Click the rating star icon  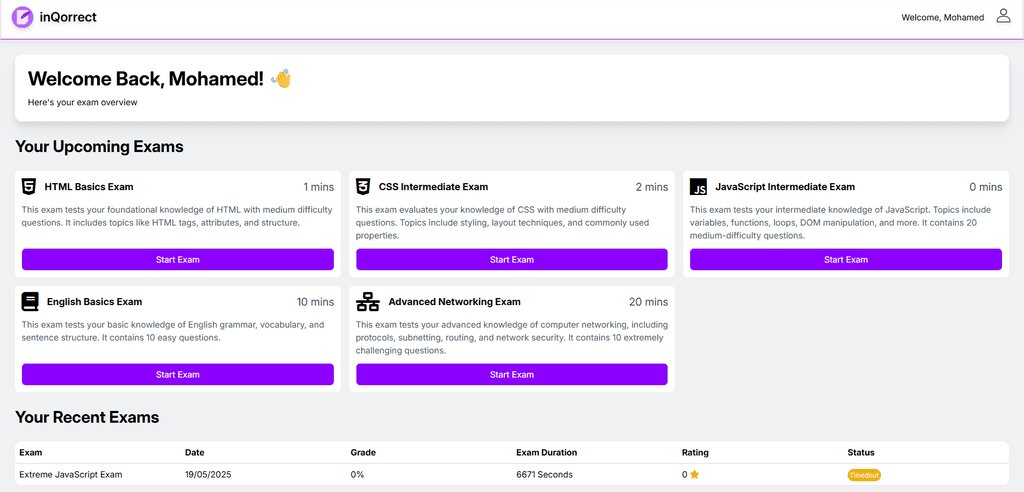694,475
